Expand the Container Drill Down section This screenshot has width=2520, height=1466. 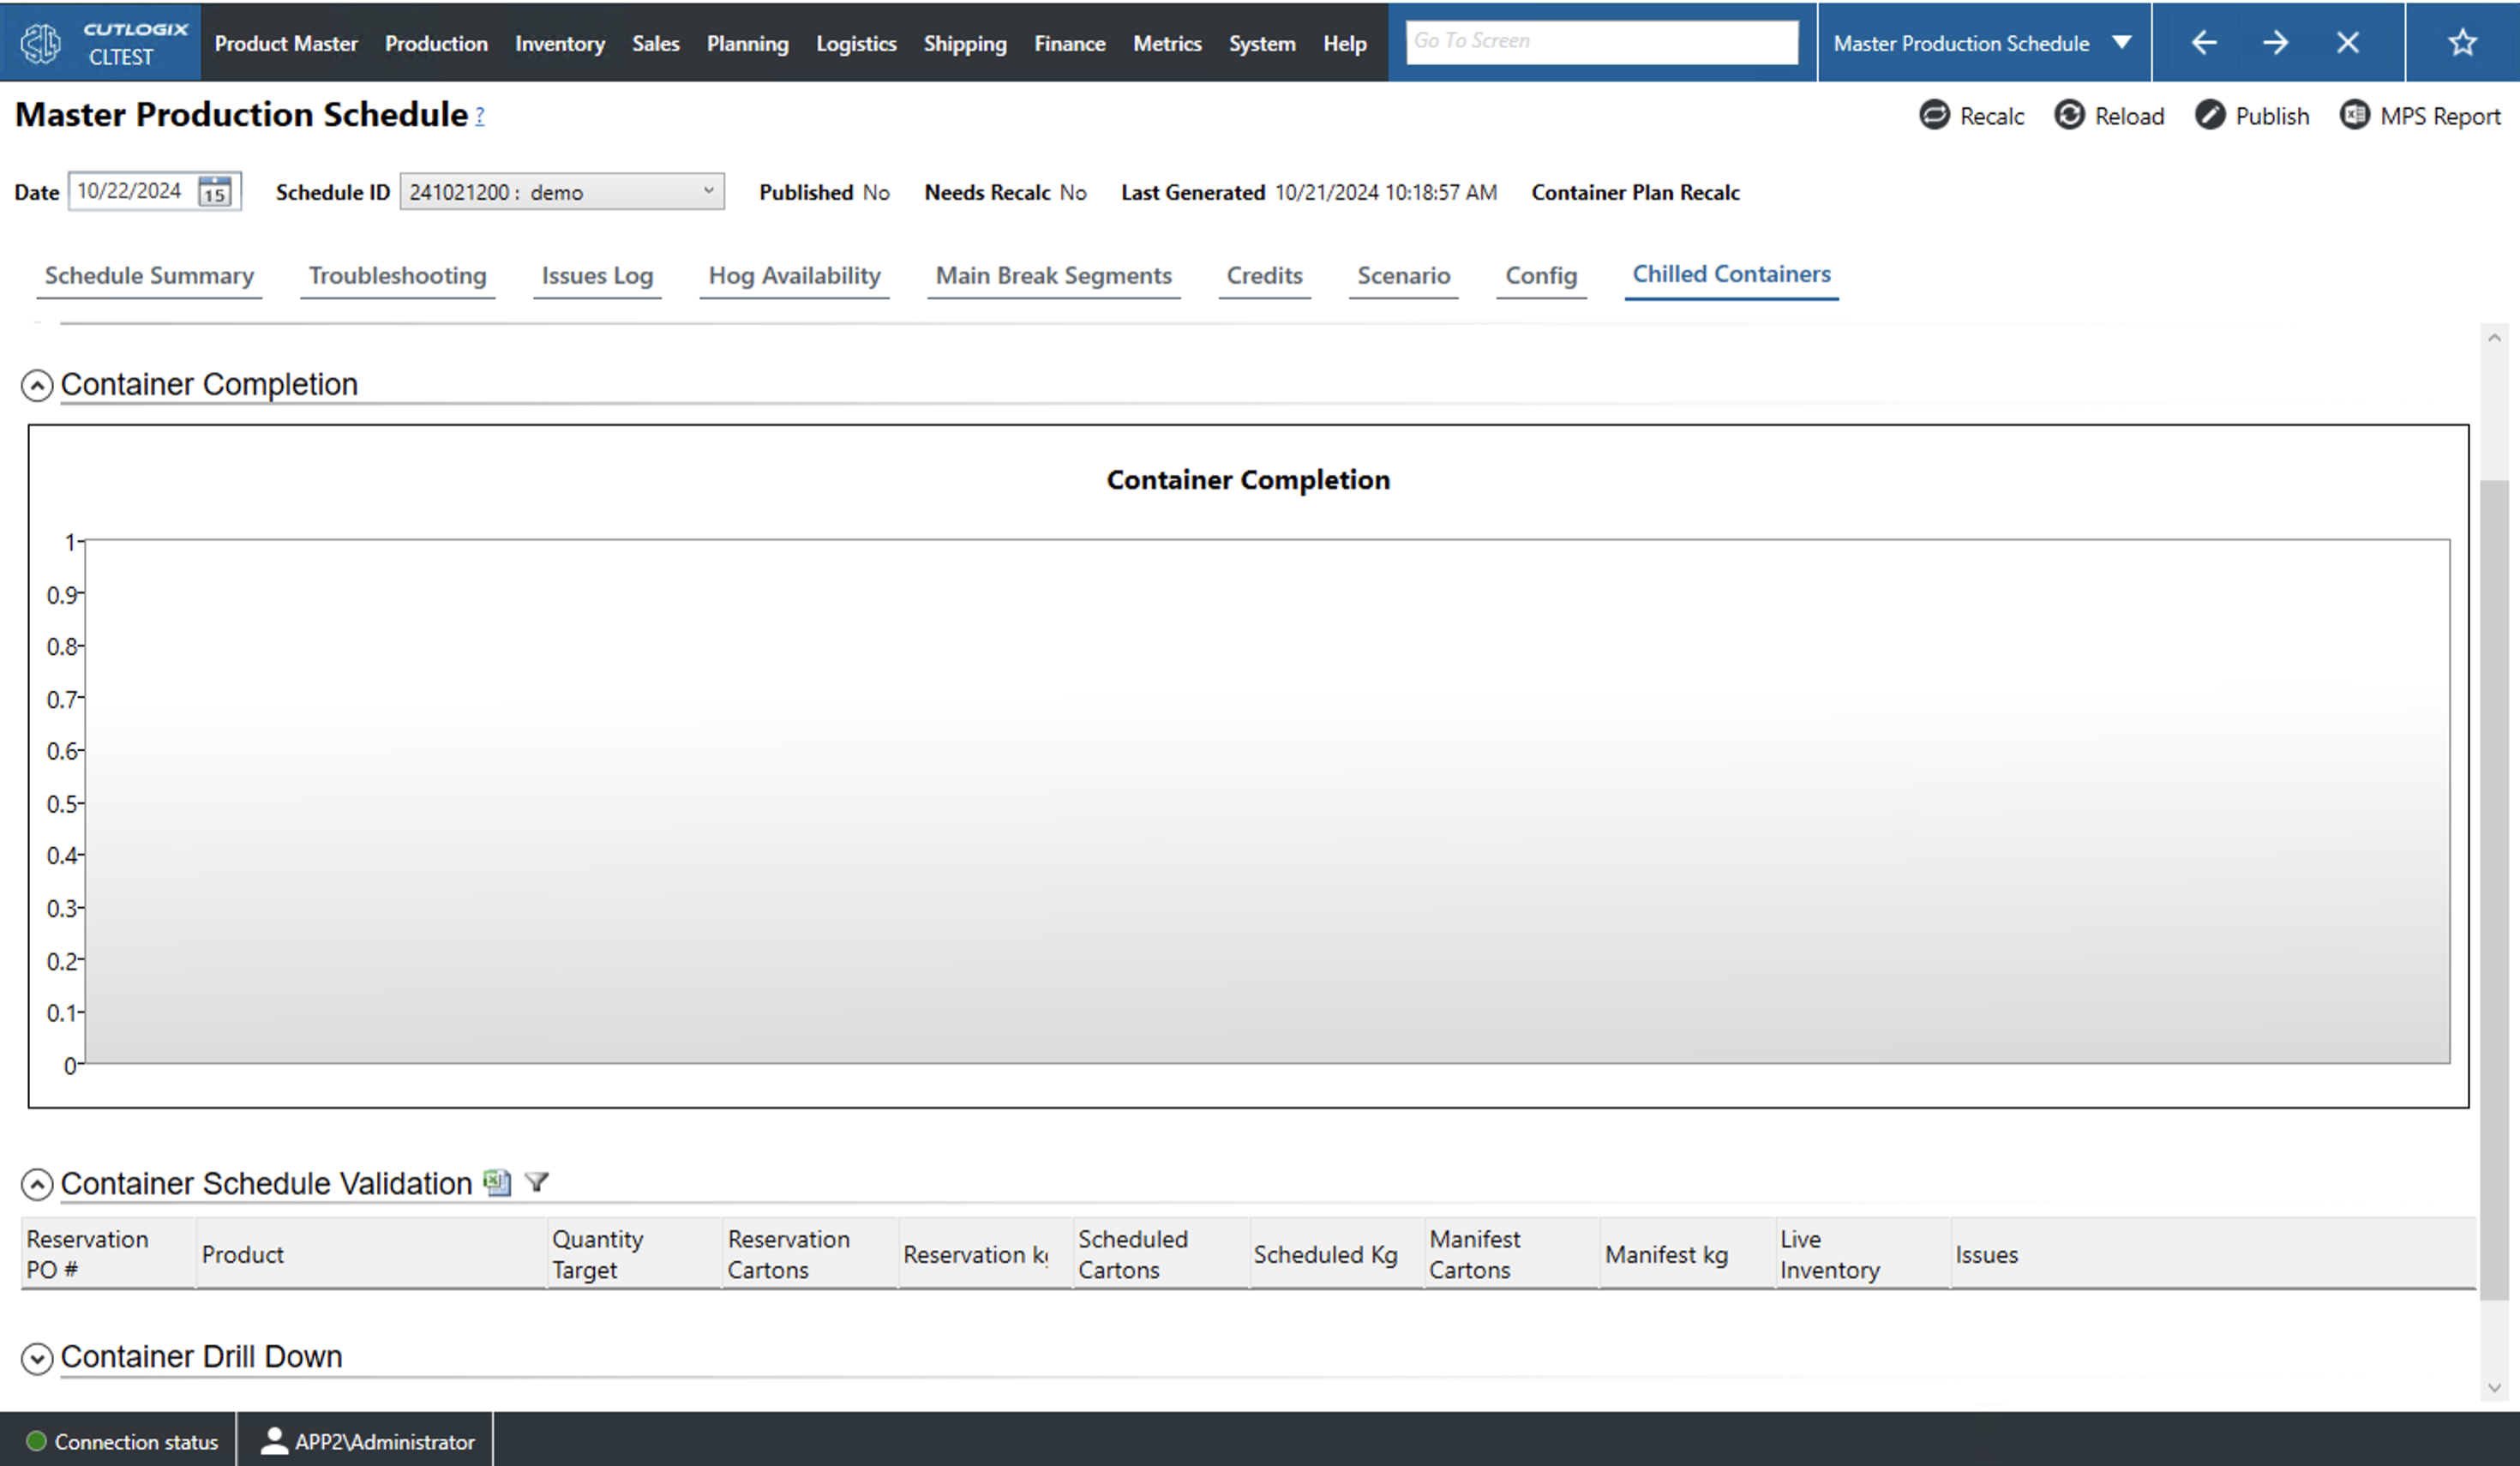click(x=37, y=1358)
